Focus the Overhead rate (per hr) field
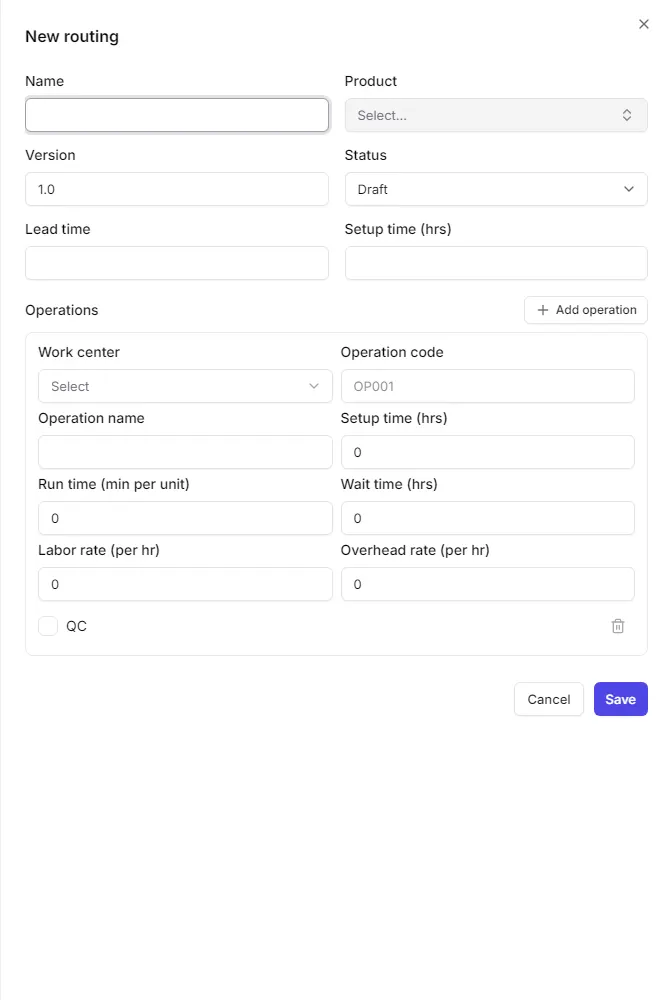This screenshot has height=1000, width=672. 487,584
